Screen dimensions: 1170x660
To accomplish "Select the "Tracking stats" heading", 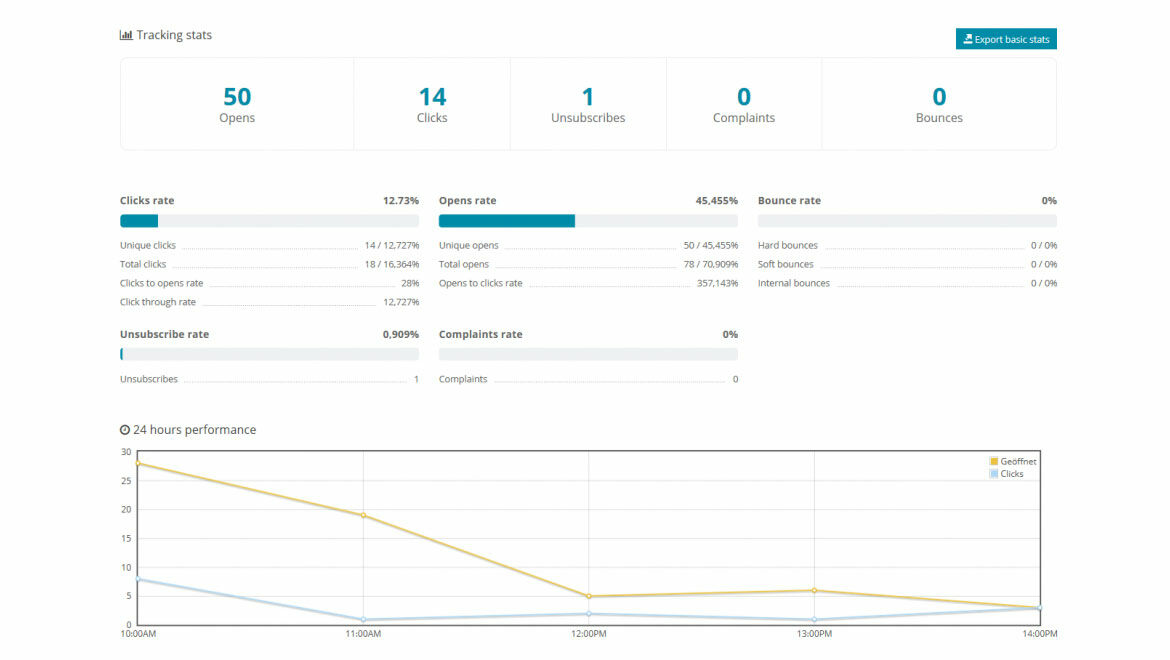I will pos(174,35).
